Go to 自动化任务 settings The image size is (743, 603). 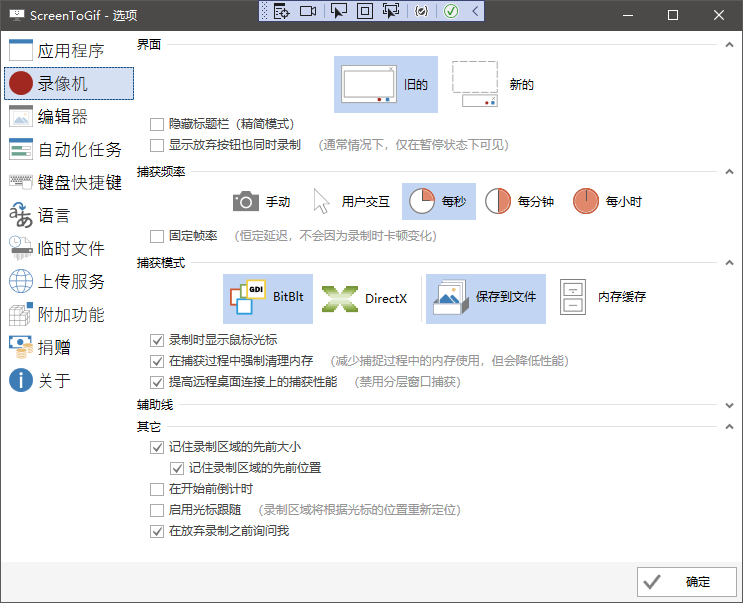tap(69, 149)
